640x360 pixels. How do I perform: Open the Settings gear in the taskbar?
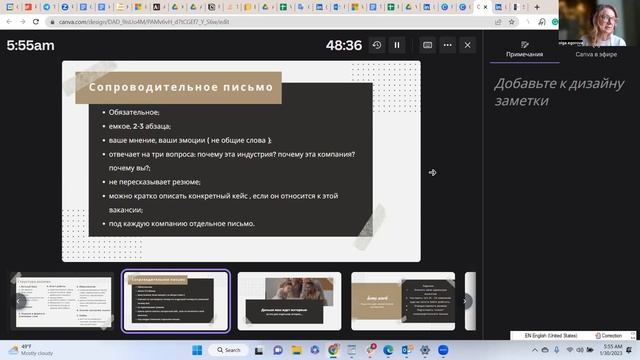click(x=425, y=350)
